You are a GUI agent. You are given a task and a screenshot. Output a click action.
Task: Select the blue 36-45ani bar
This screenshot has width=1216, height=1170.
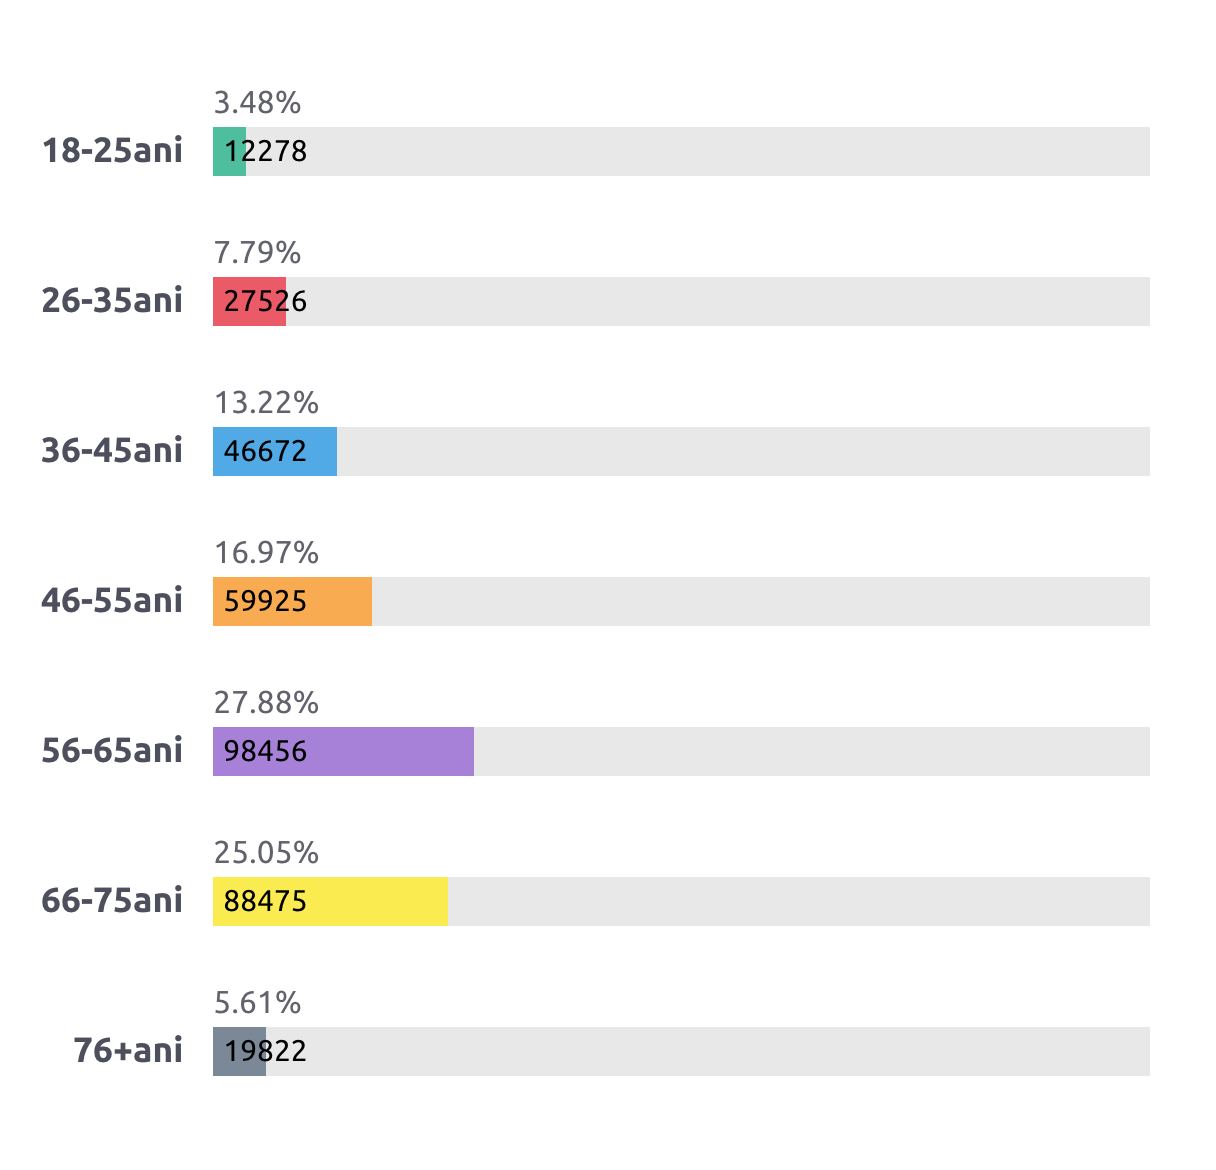tap(275, 451)
